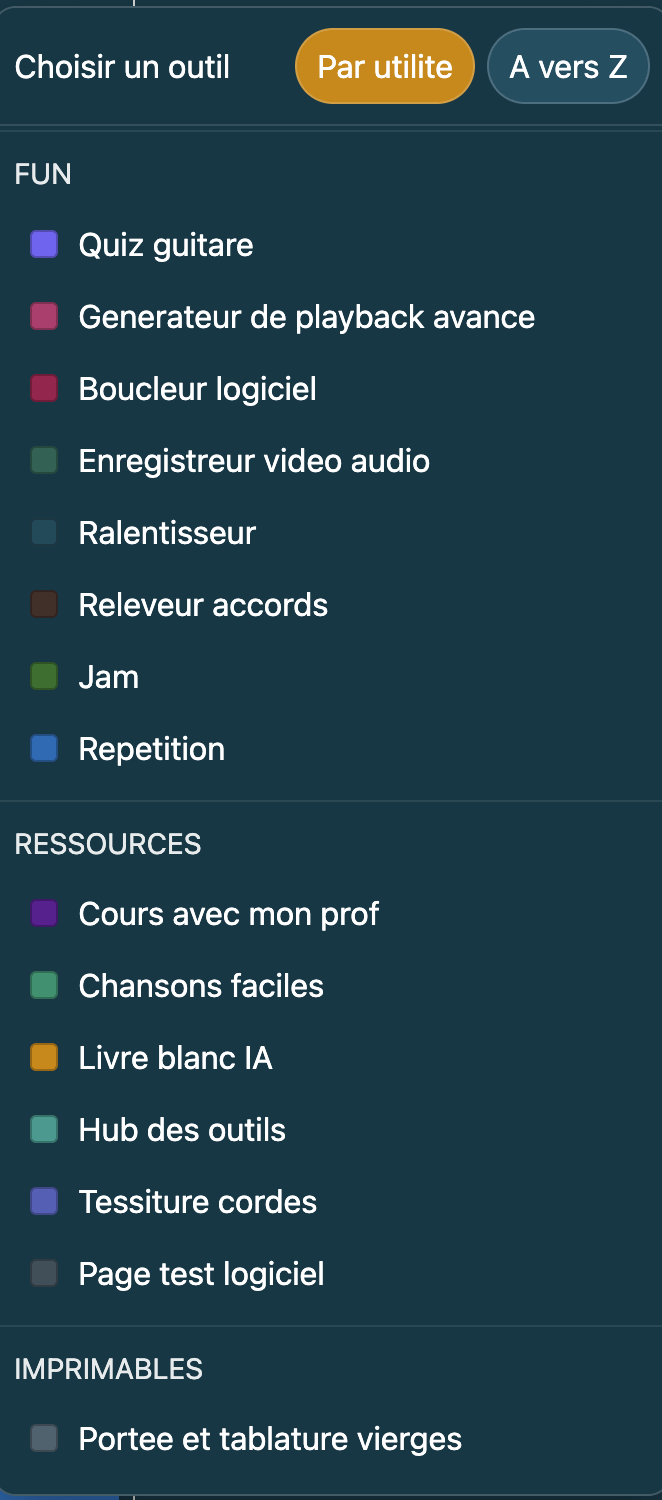Enable the Par utilite sorting mode
This screenshot has height=1500, width=662.
[384, 66]
